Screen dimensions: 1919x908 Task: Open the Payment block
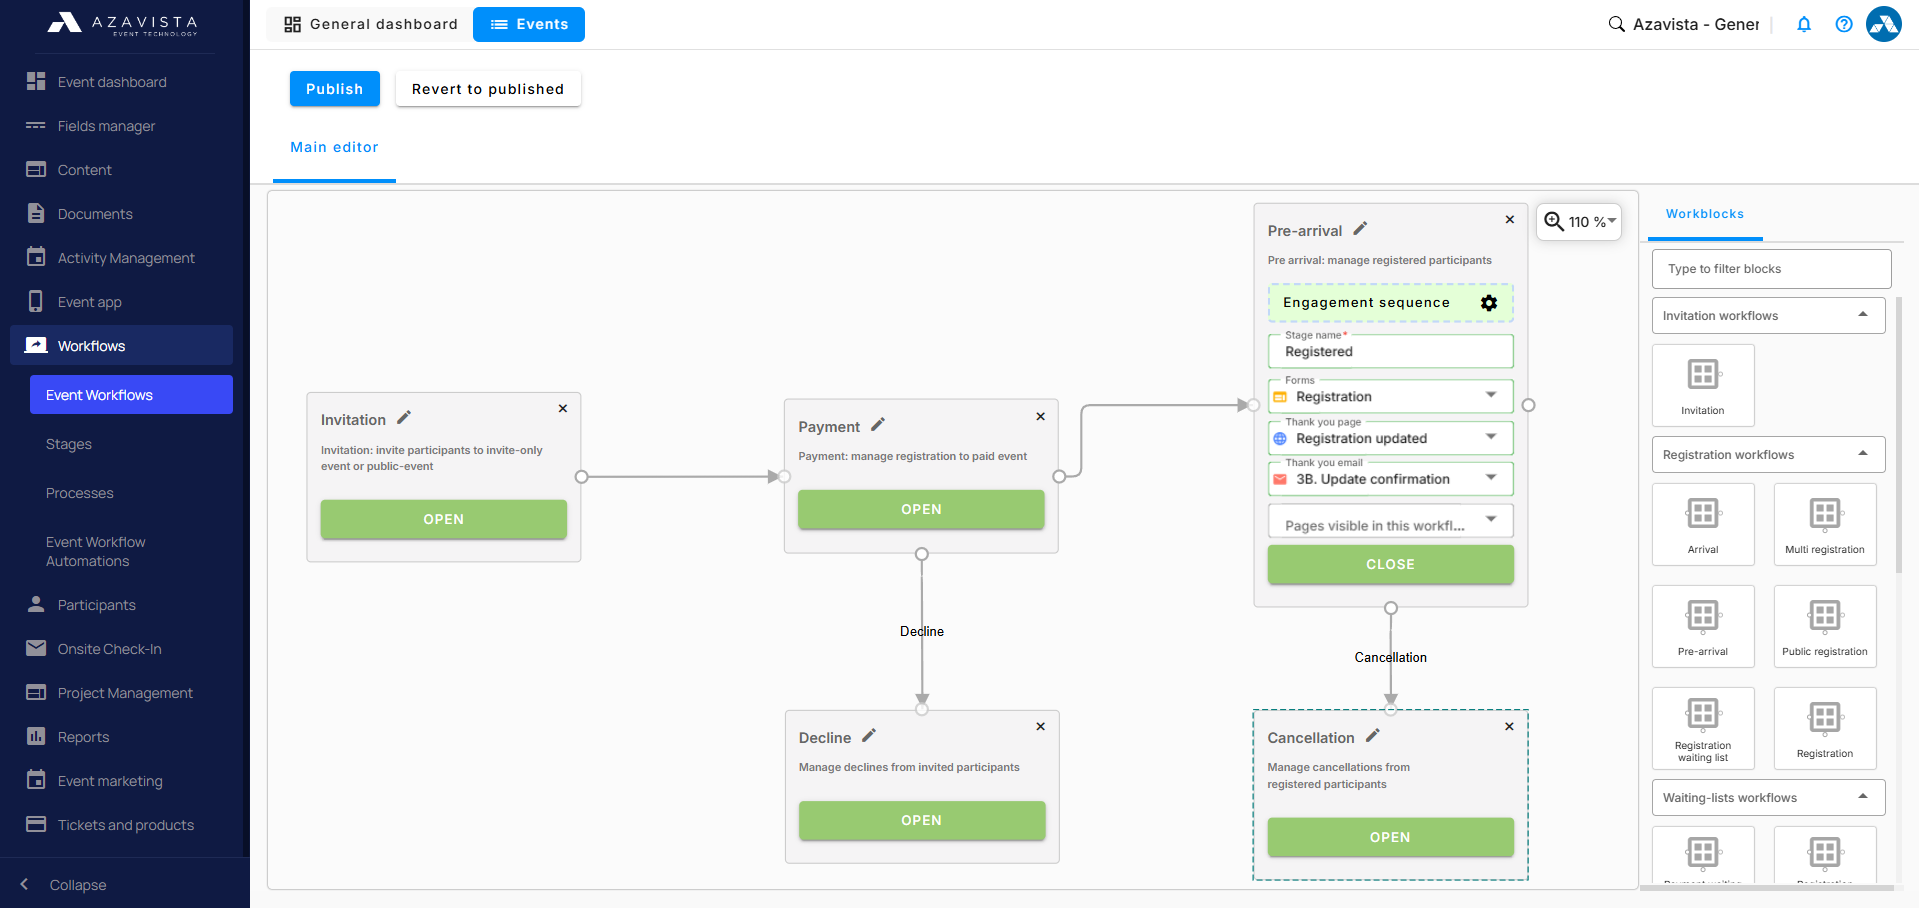coord(921,509)
